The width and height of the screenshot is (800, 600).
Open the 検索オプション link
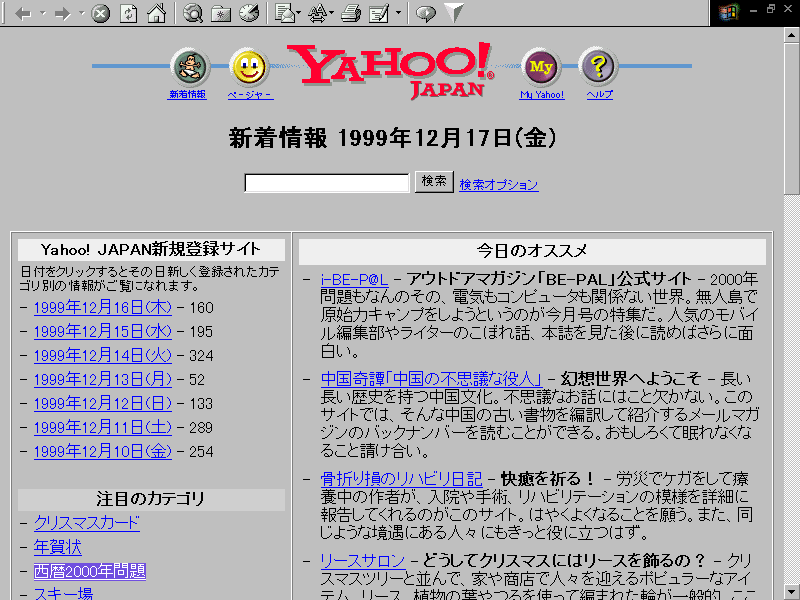[498, 185]
